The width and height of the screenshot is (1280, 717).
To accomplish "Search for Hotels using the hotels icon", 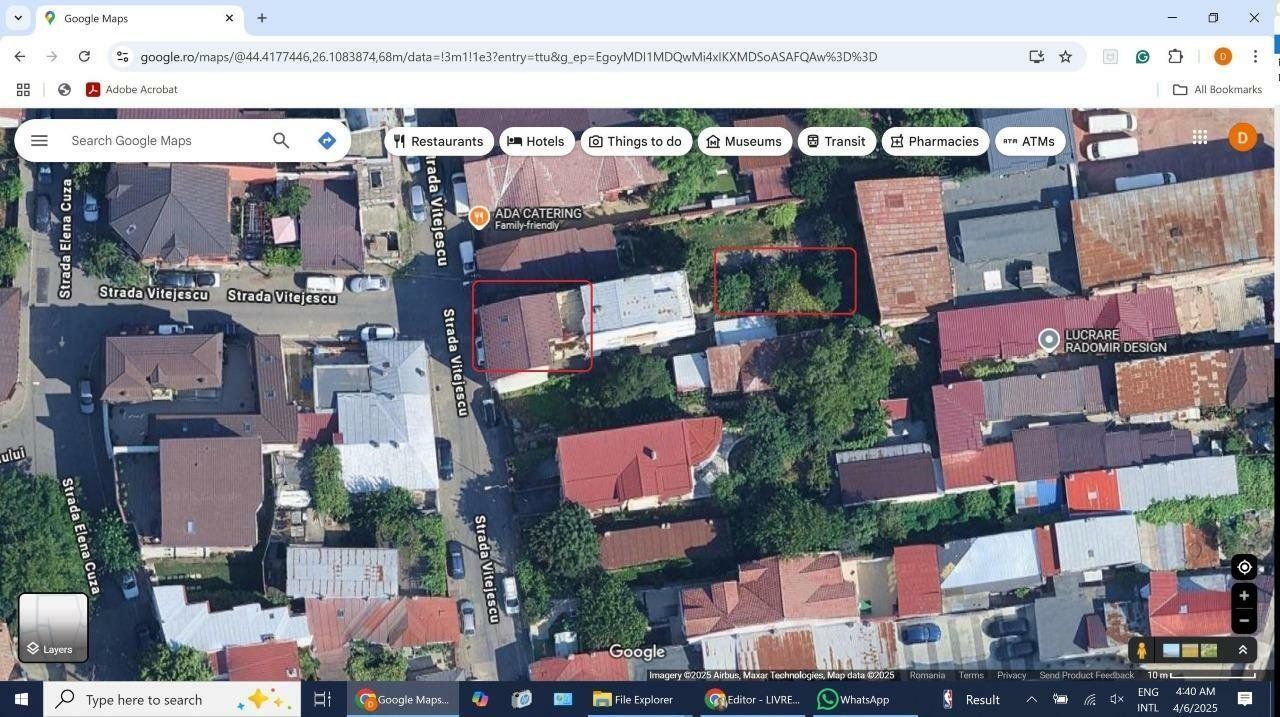I will point(537,141).
